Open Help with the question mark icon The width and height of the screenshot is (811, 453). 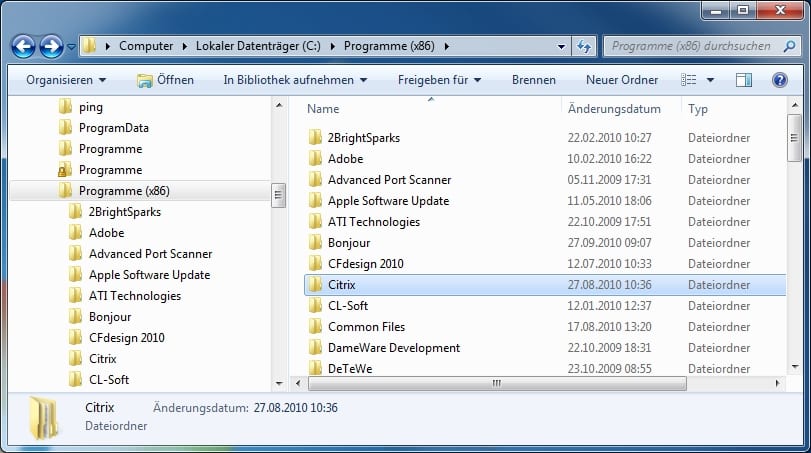[x=779, y=80]
